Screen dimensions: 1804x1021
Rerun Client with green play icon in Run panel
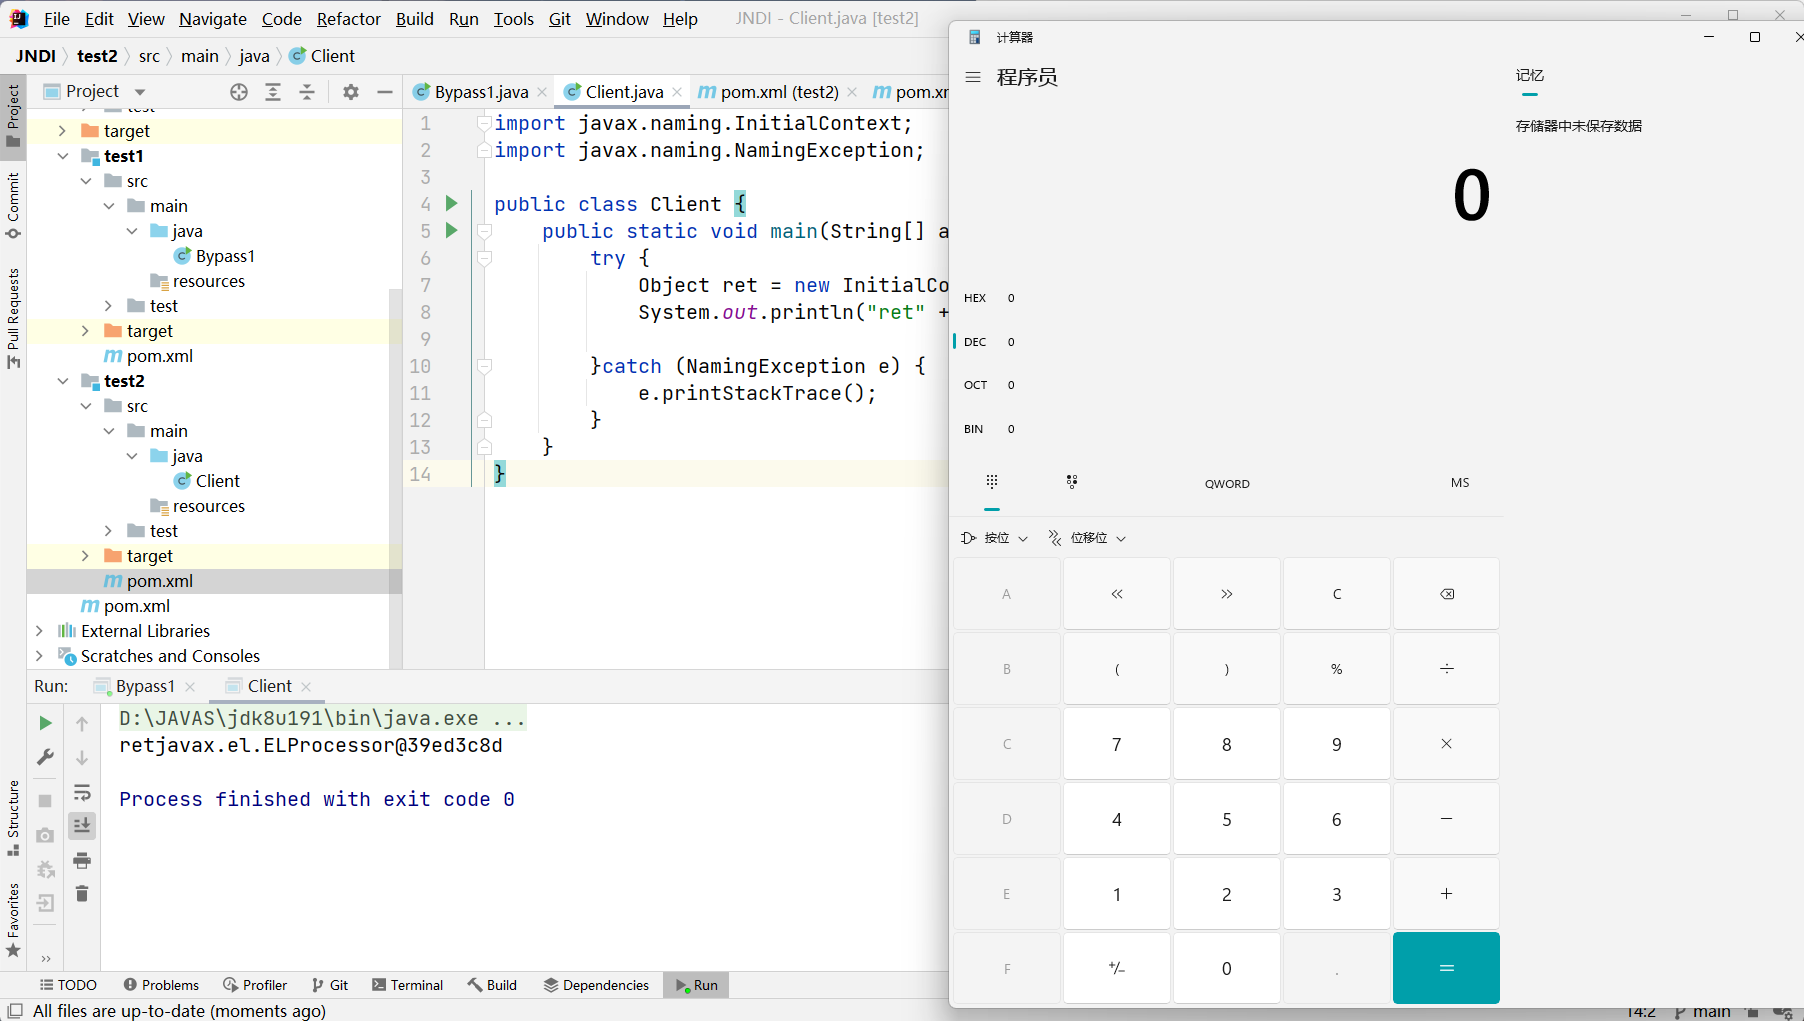point(45,723)
